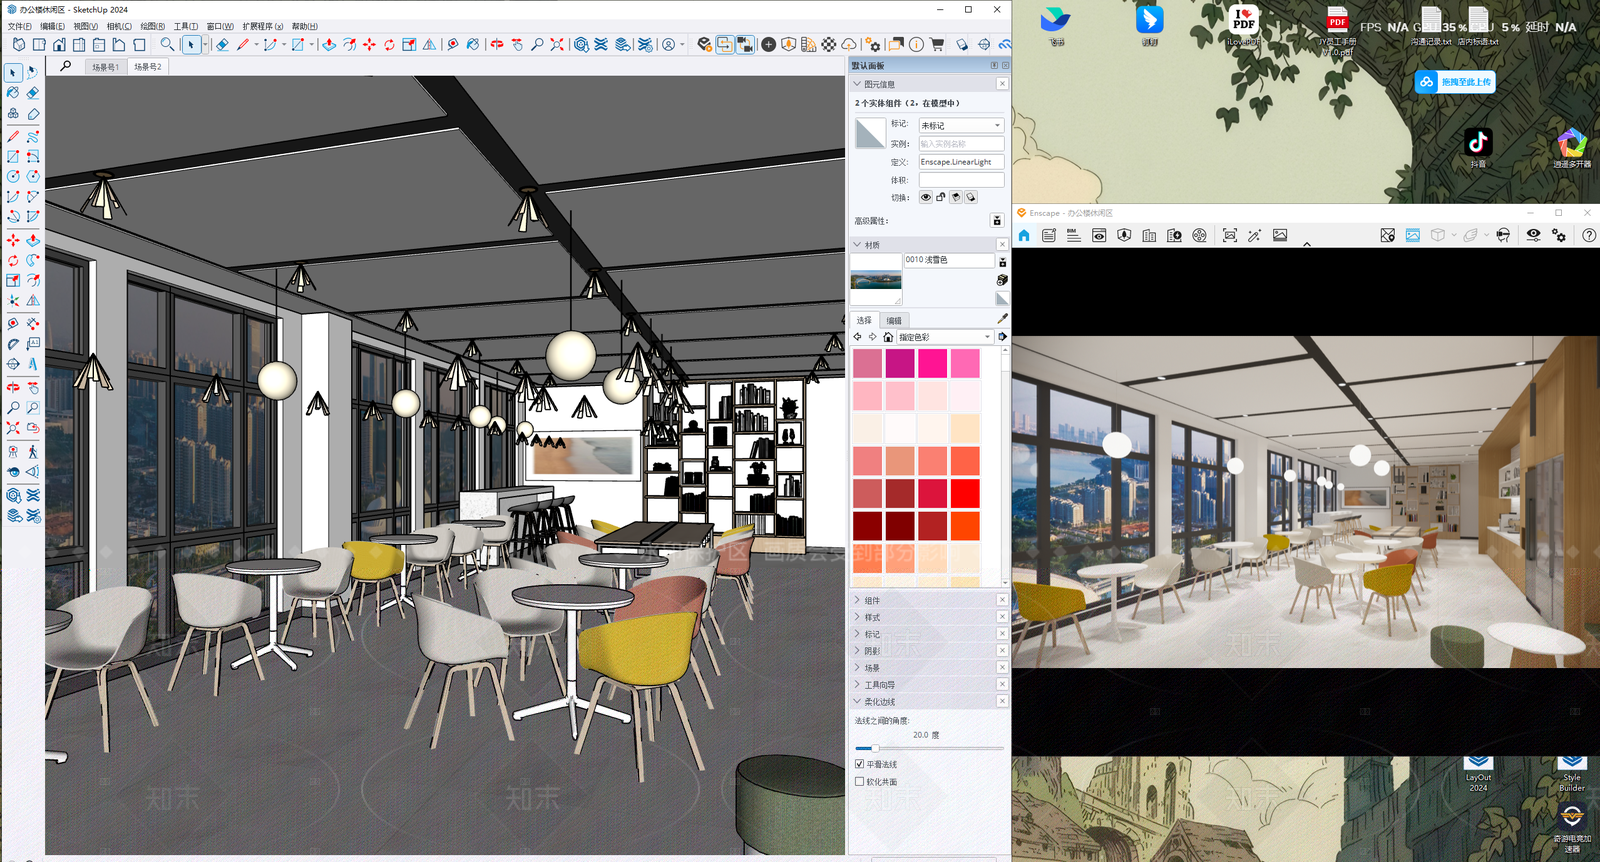Click the material preview thumbnail
The width and height of the screenshot is (1600, 862).
876,279
